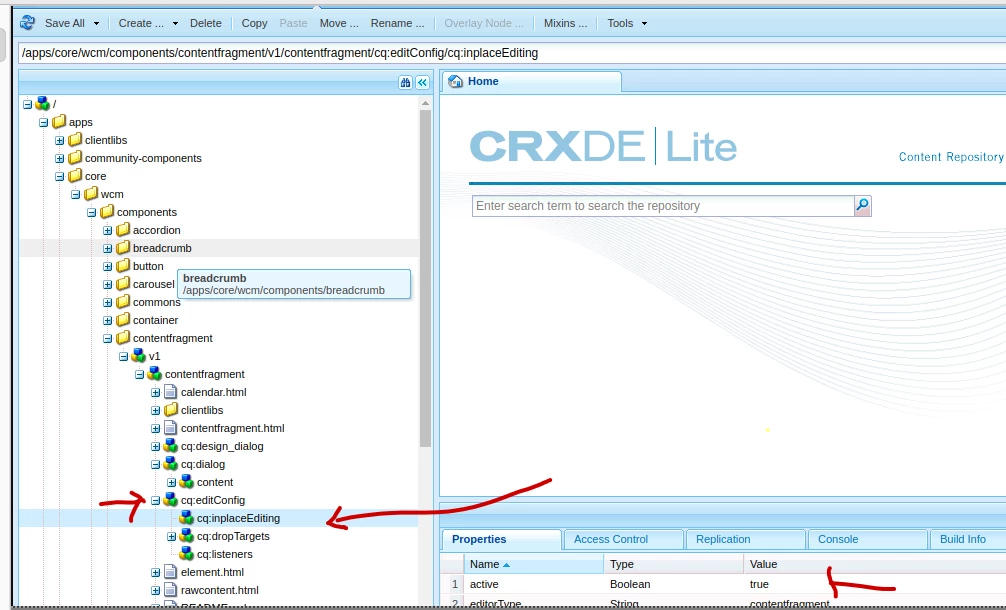Click the cq:dropTargets node icon

187,535
